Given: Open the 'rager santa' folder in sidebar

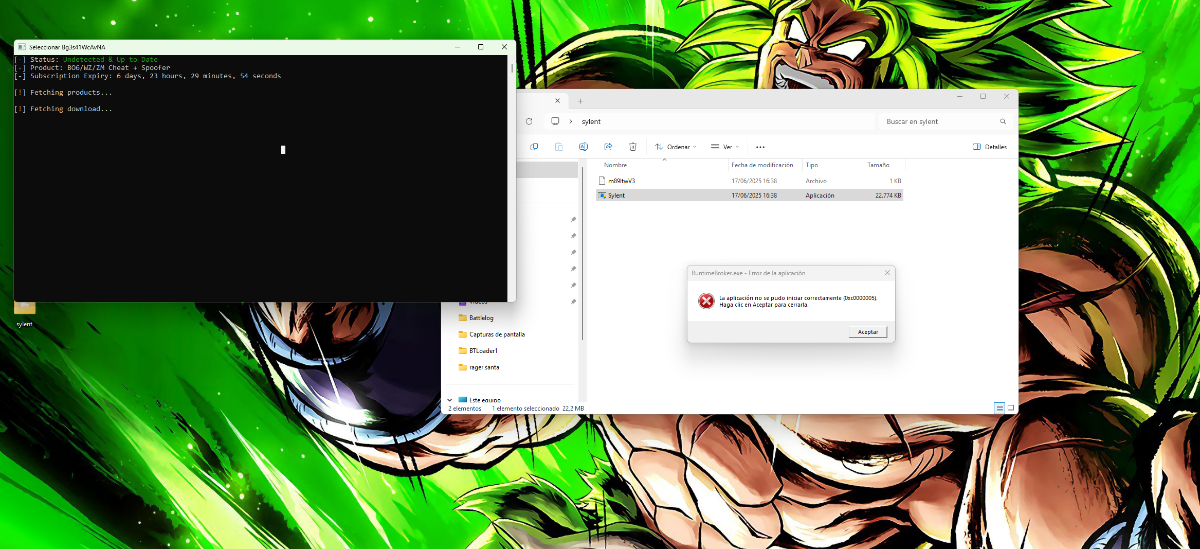Looking at the screenshot, I should tap(479, 367).
